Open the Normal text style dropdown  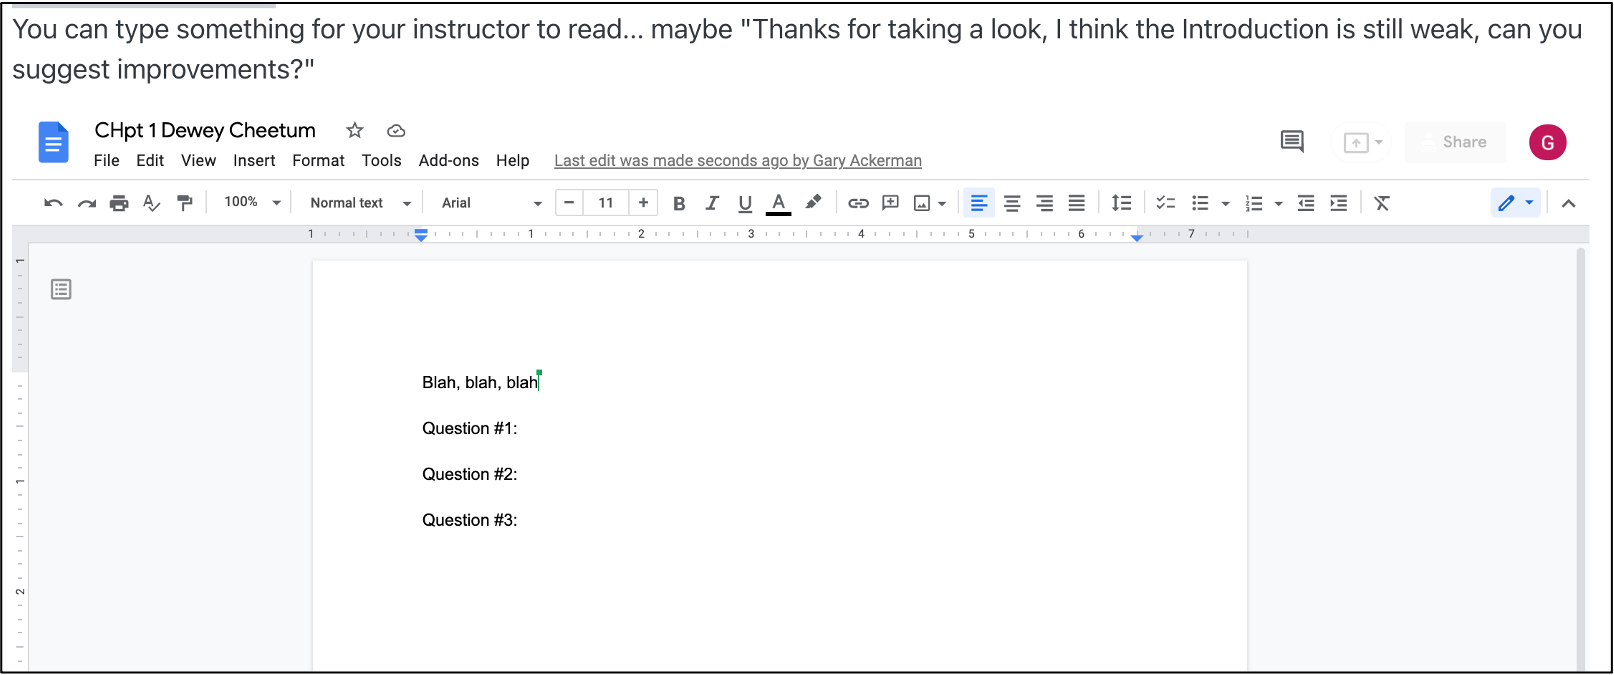coord(360,203)
